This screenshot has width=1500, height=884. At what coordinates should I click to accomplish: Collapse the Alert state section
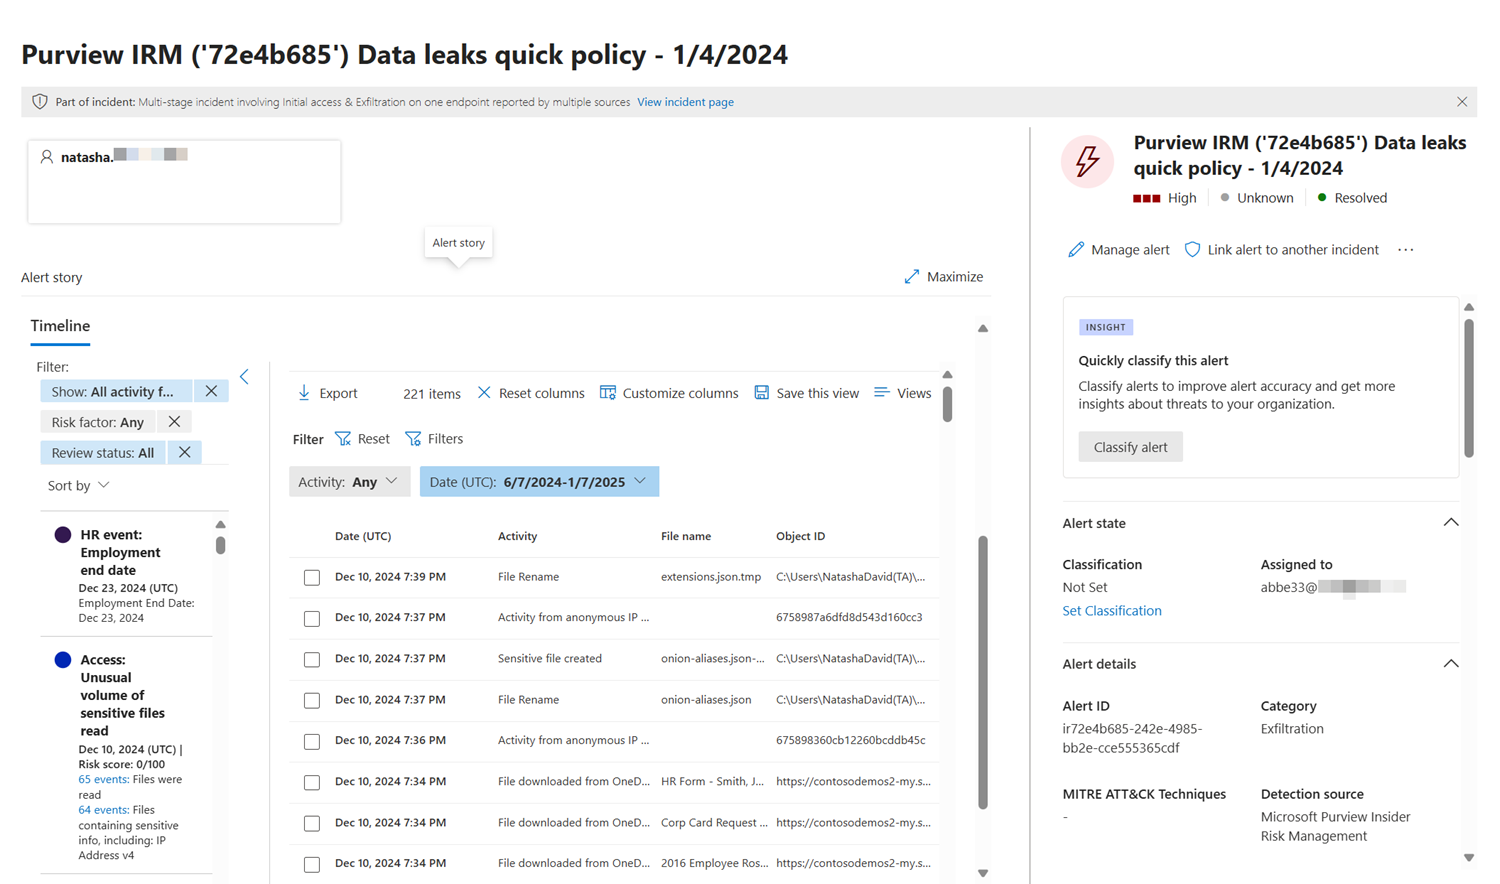(x=1450, y=523)
